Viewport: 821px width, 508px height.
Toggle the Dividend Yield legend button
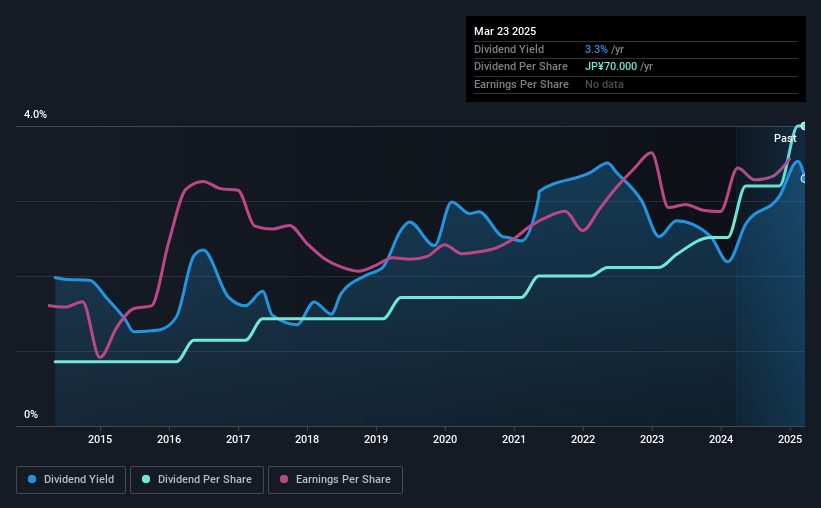pyautogui.click(x=71, y=480)
